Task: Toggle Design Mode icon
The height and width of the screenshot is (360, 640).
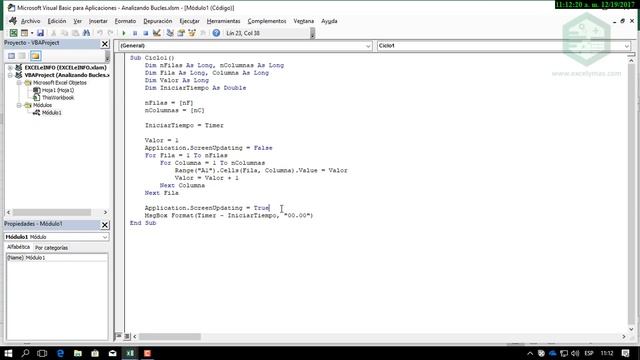Action: [157, 33]
